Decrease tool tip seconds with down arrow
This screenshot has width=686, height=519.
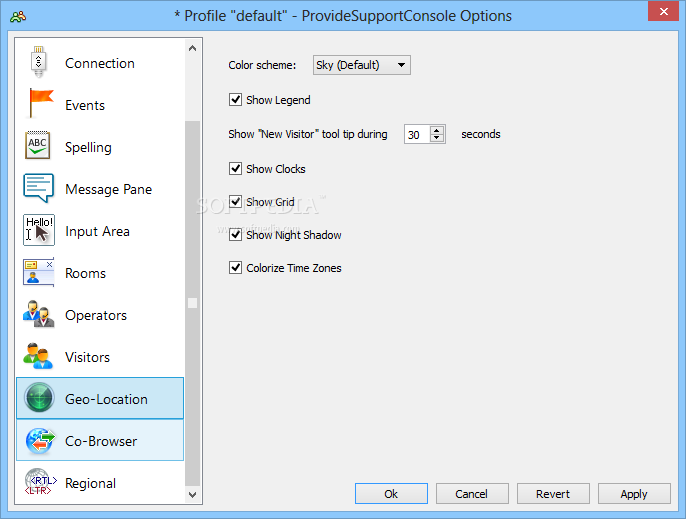(437, 138)
